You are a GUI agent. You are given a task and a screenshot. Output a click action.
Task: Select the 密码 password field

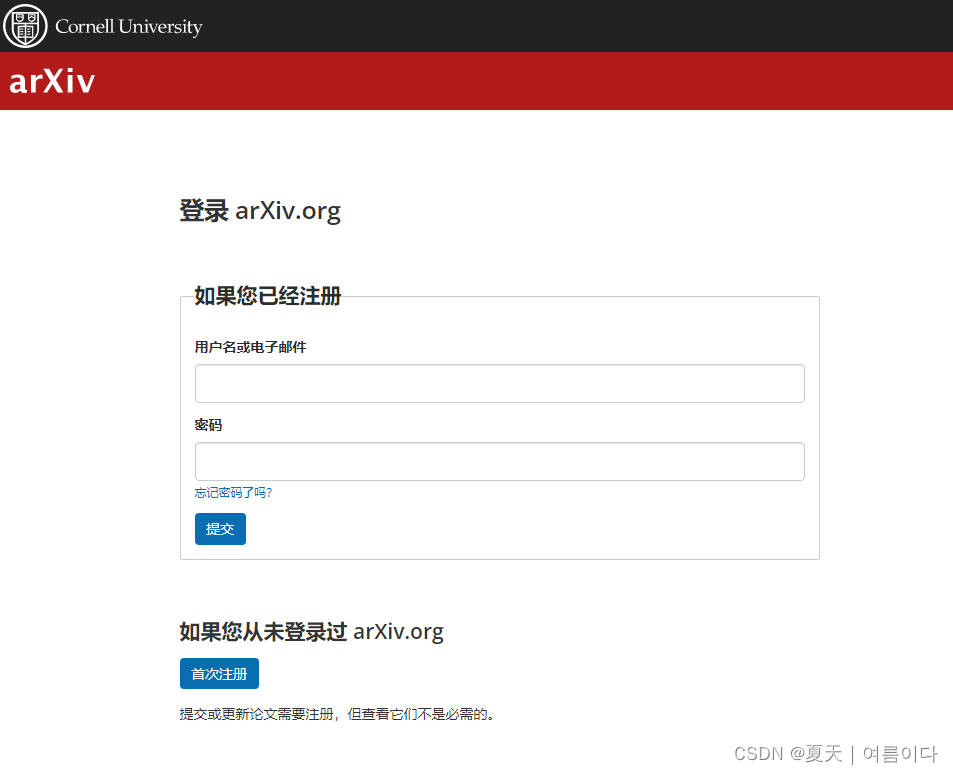point(499,461)
